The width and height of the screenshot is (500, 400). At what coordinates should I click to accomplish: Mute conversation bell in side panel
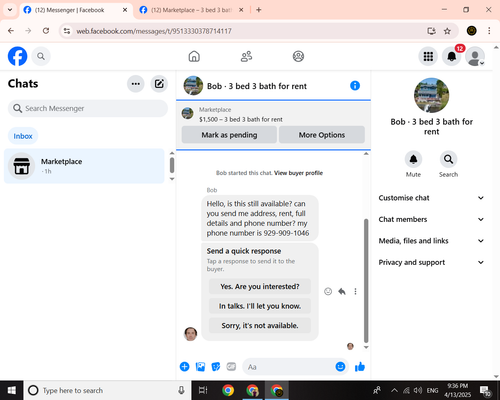[413, 159]
